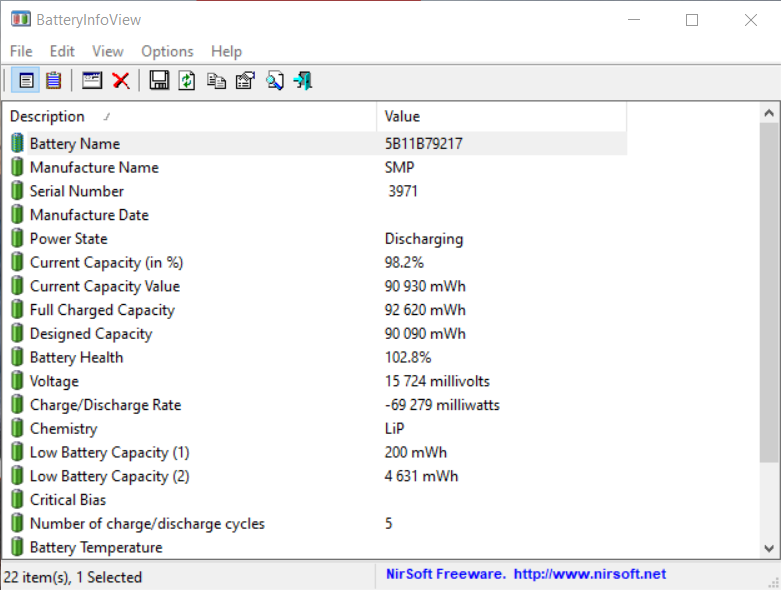Open the Help menu
Image resolution: width=781 pixels, height=590 pixels.
pos(226,51)
